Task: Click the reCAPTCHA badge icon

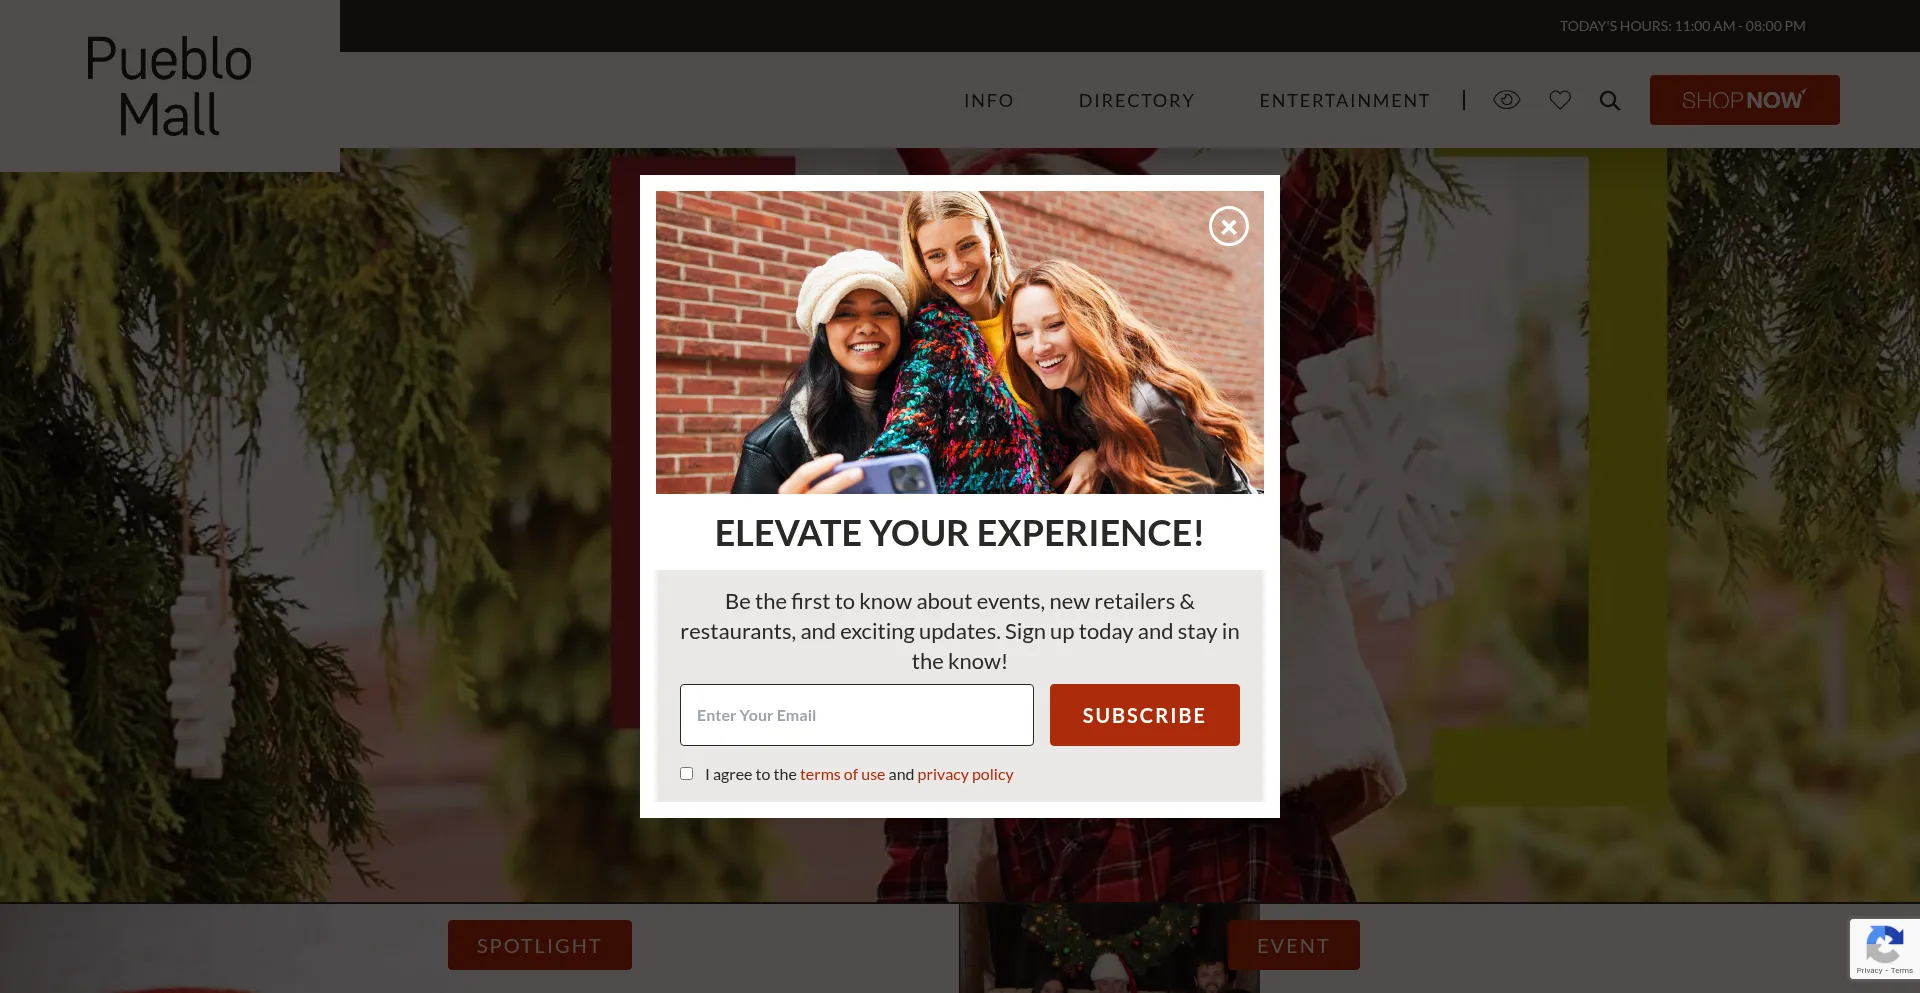Action: point(1884,948)
